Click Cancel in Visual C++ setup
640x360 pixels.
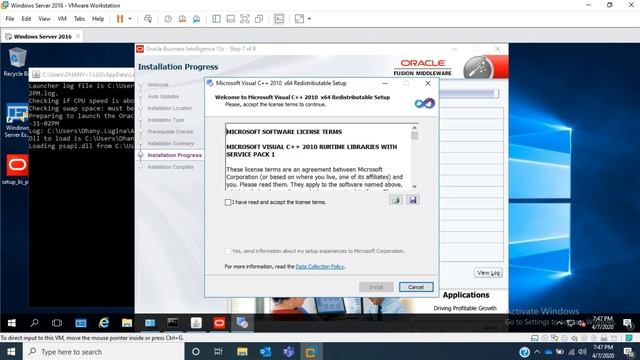(416, 287)
